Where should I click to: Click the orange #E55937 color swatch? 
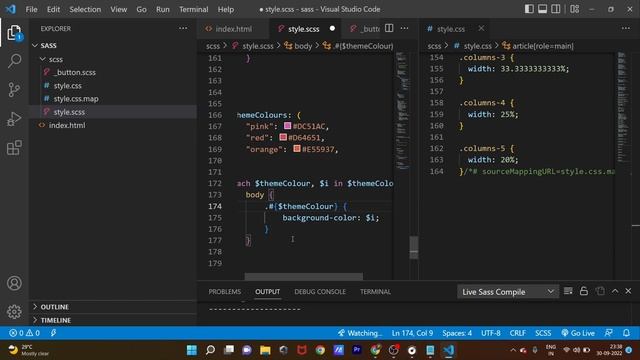[297, 149]
